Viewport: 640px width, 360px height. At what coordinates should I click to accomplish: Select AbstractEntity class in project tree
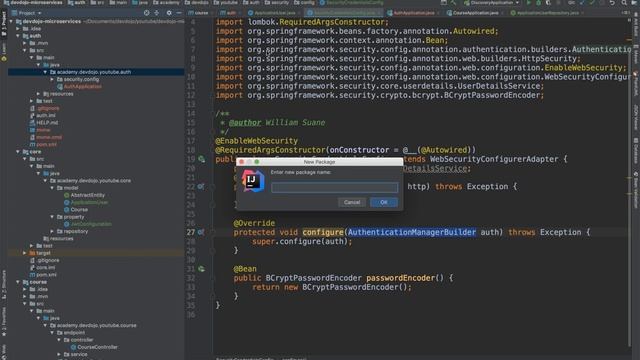[87, 195]
